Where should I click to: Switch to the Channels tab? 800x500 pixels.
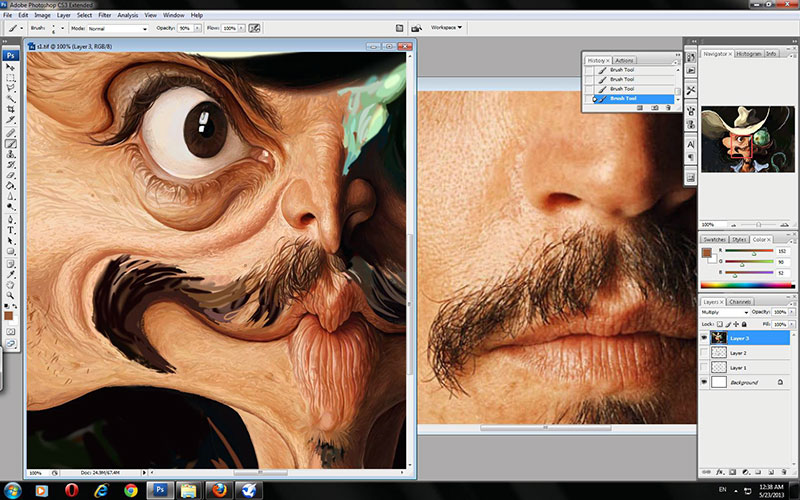coord(739,302)
